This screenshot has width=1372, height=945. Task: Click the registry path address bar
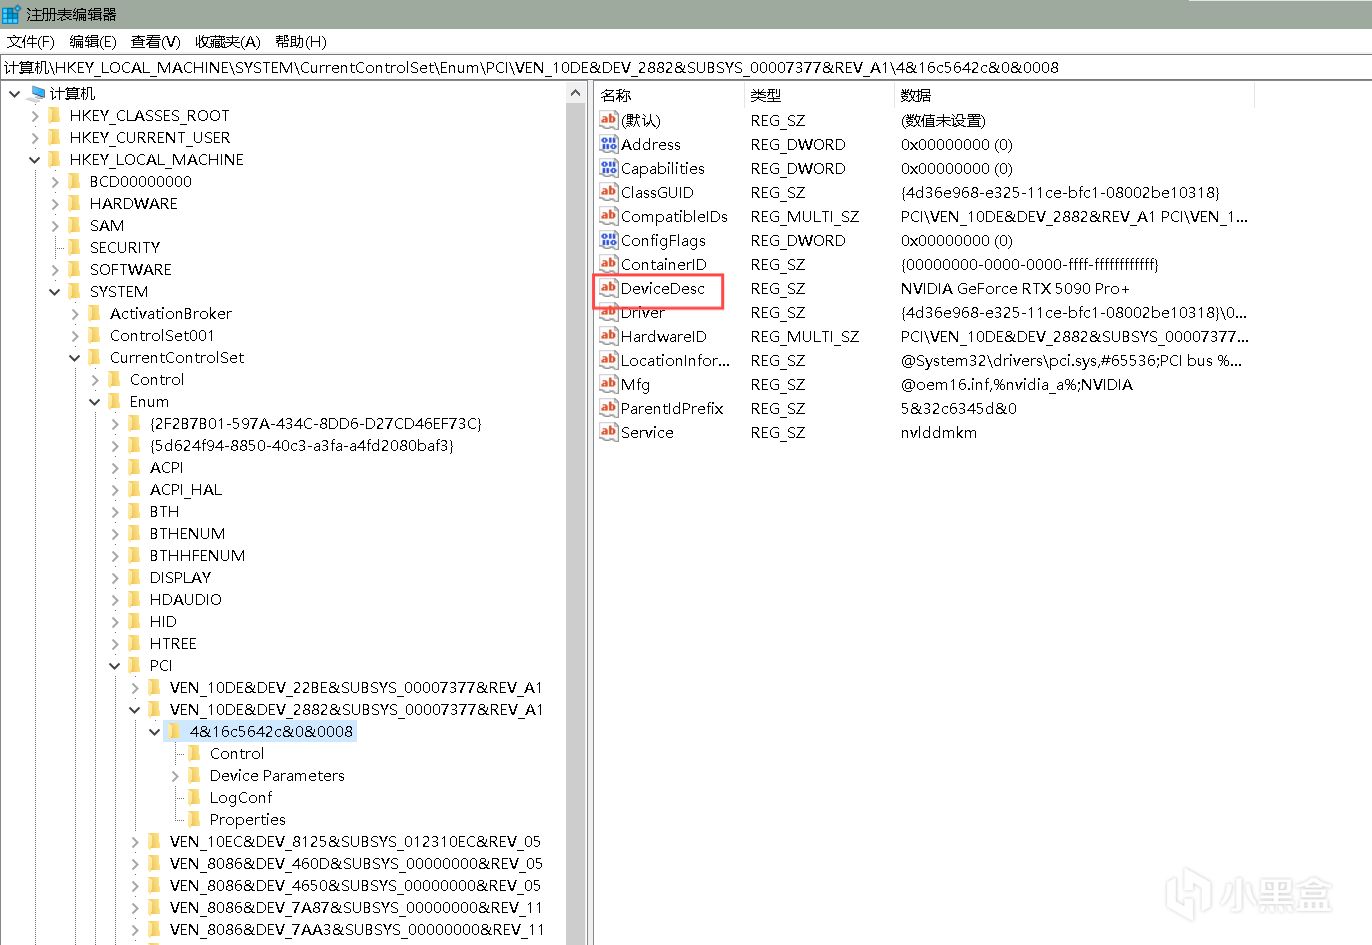coord(686,67)
